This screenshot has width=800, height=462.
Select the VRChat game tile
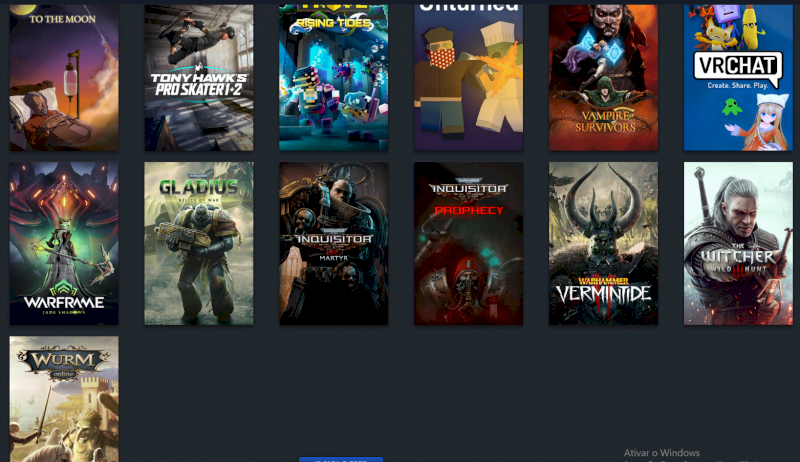tap(738, 78)
